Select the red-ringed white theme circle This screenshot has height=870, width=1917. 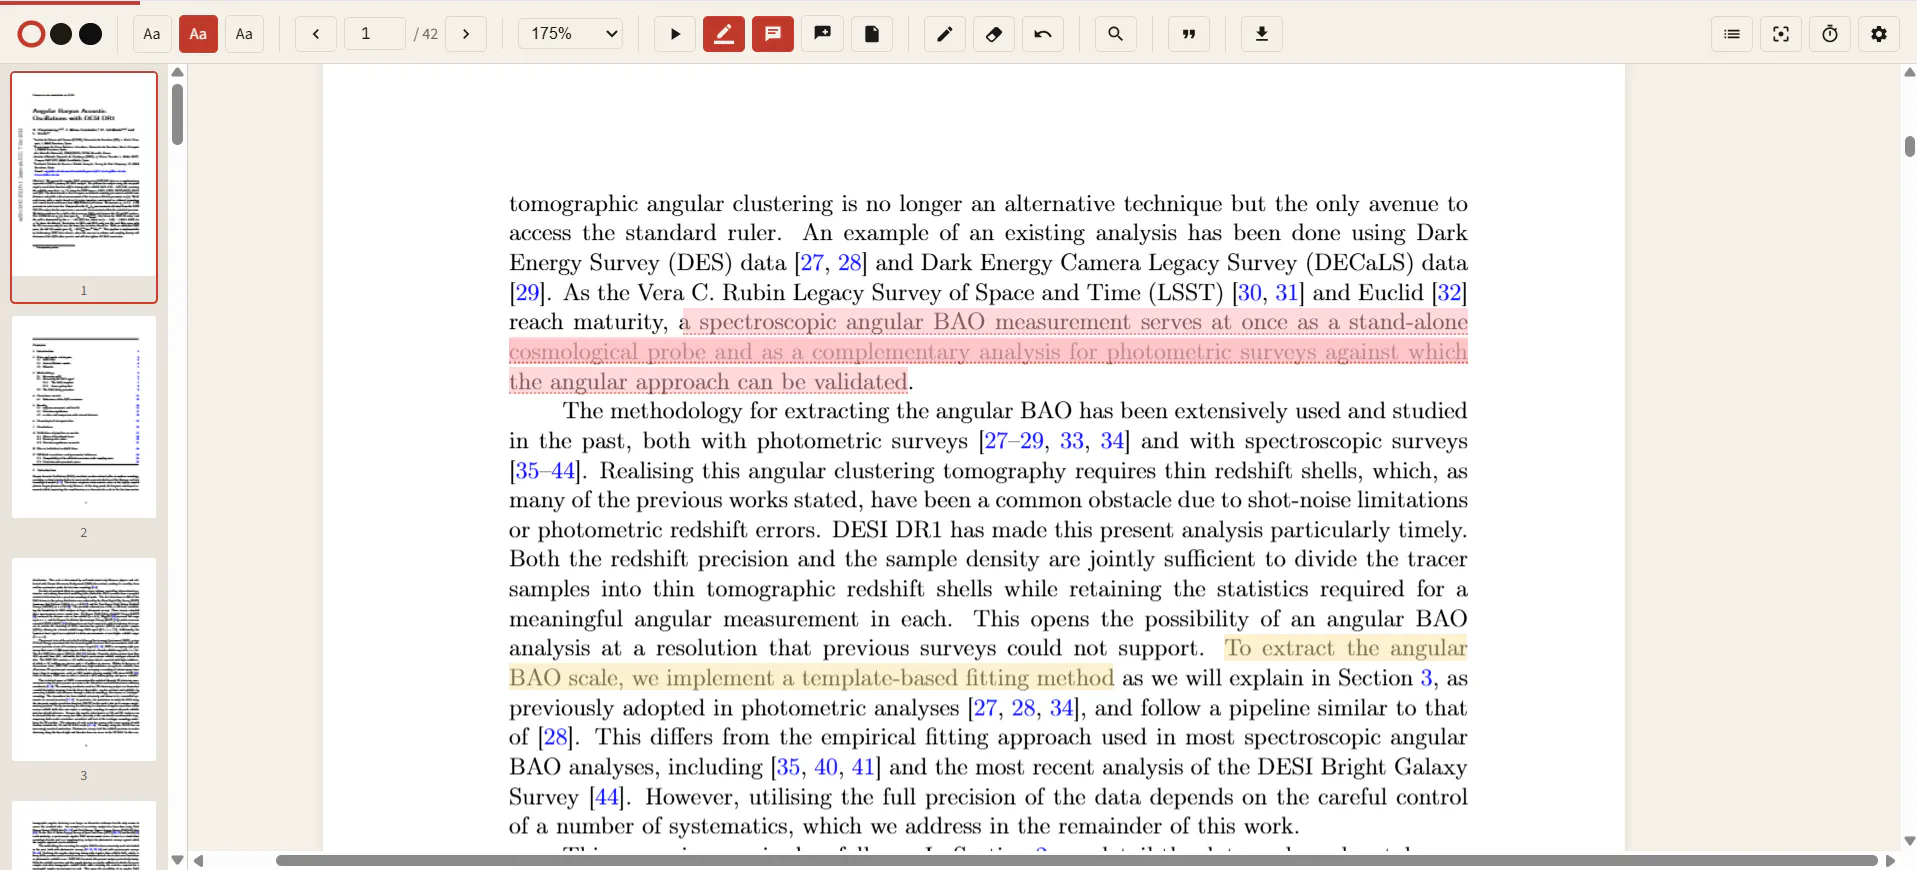pos(32,34)
